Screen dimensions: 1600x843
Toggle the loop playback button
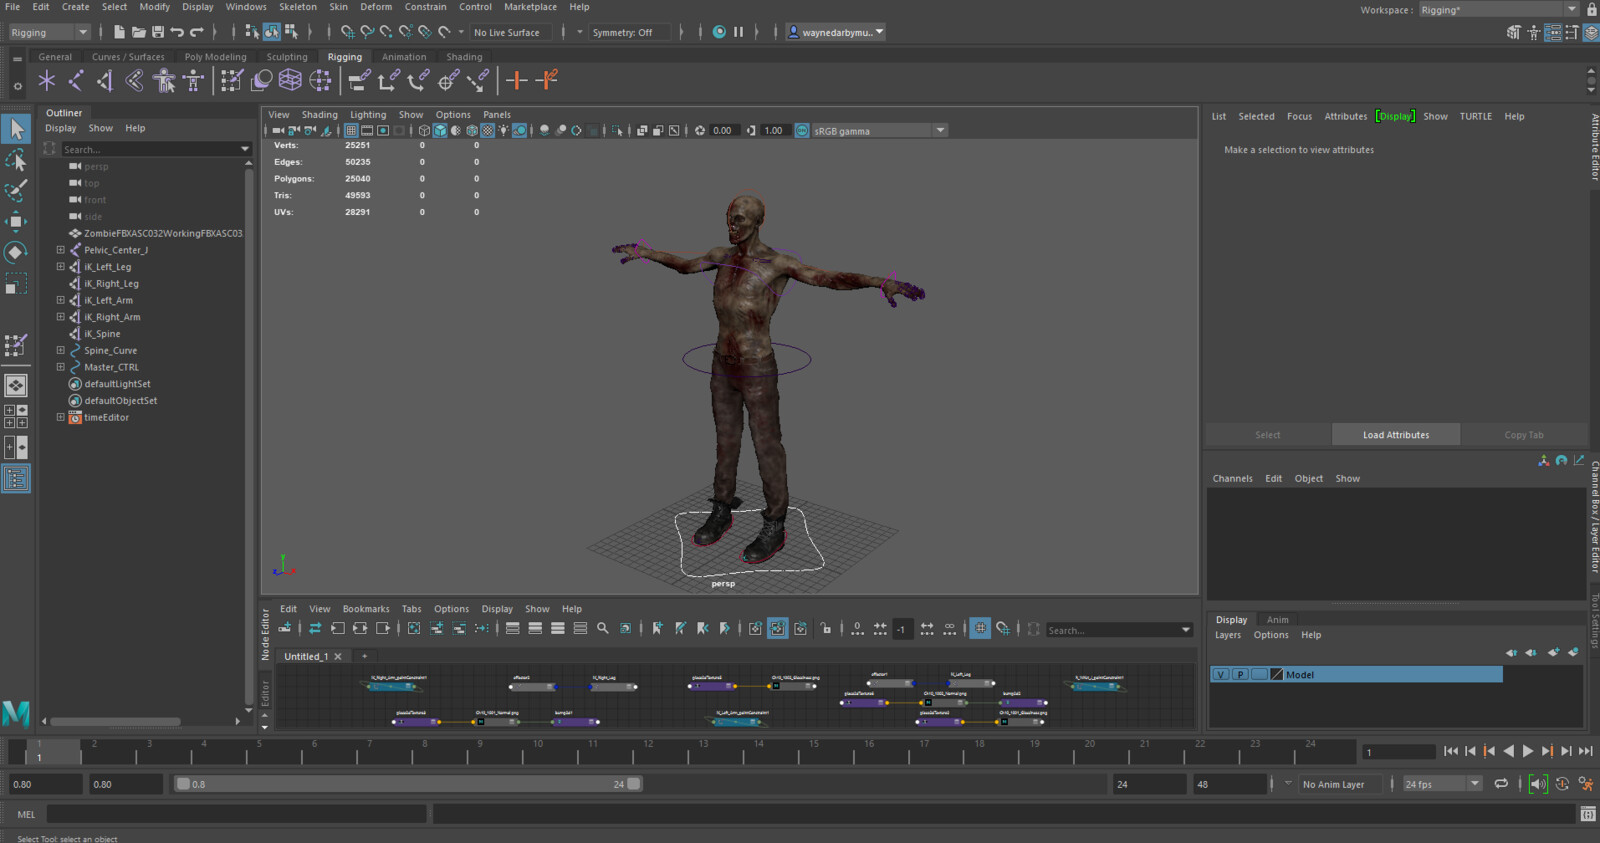tap(1501, 784)
